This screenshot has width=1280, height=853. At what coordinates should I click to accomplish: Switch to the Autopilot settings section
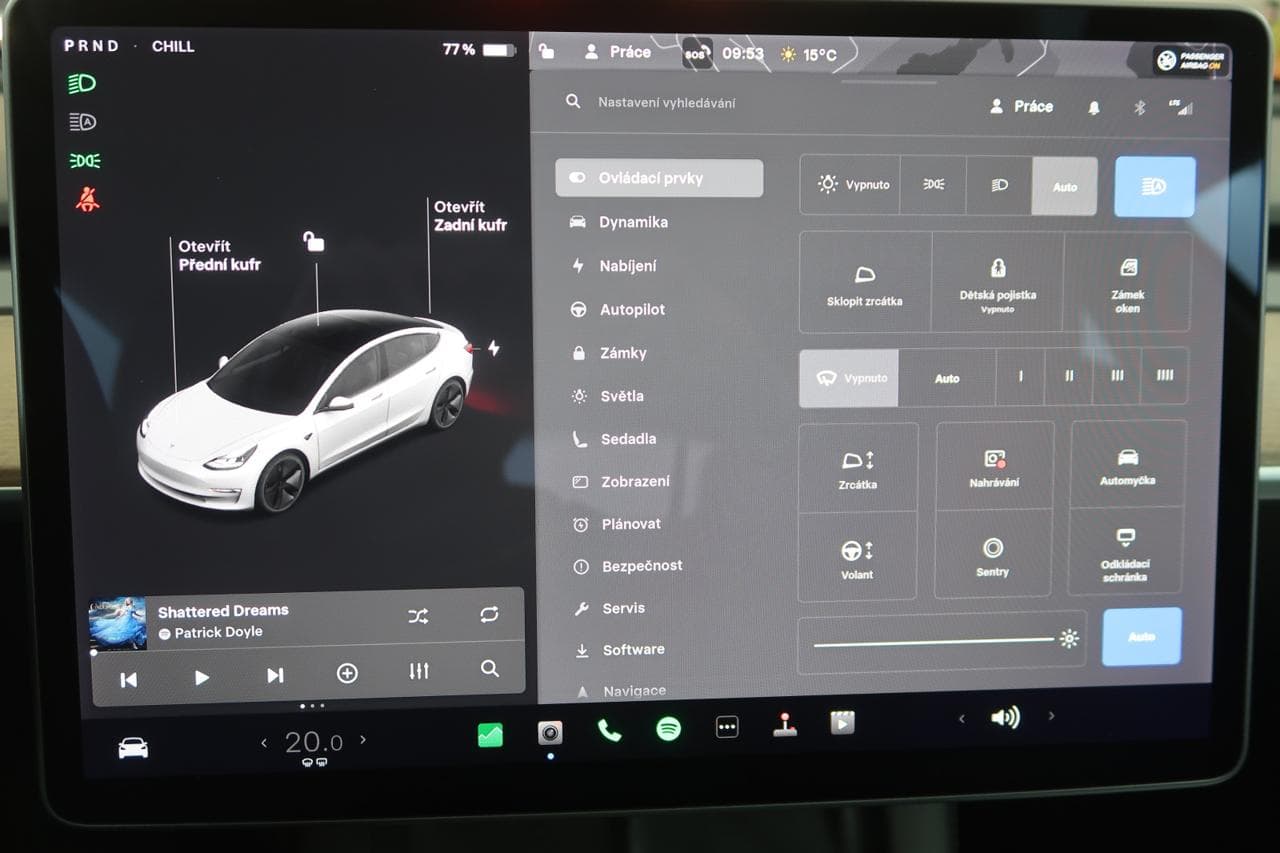pyautogui.click(x=631, y=309)
